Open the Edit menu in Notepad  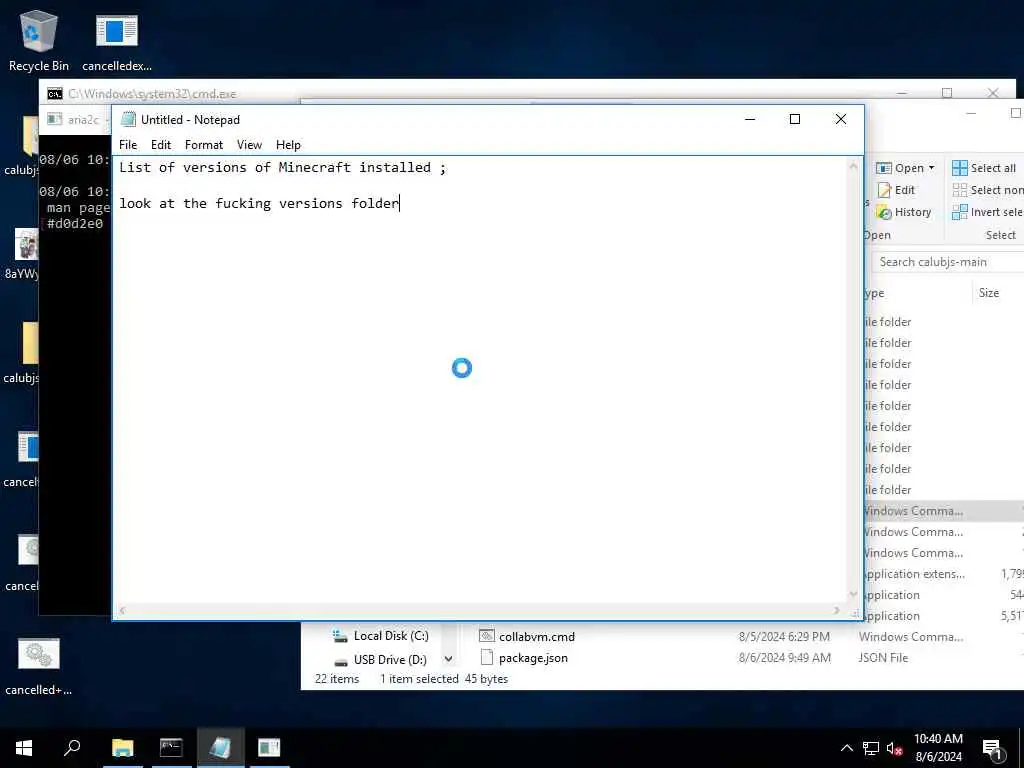click(161, 145)
